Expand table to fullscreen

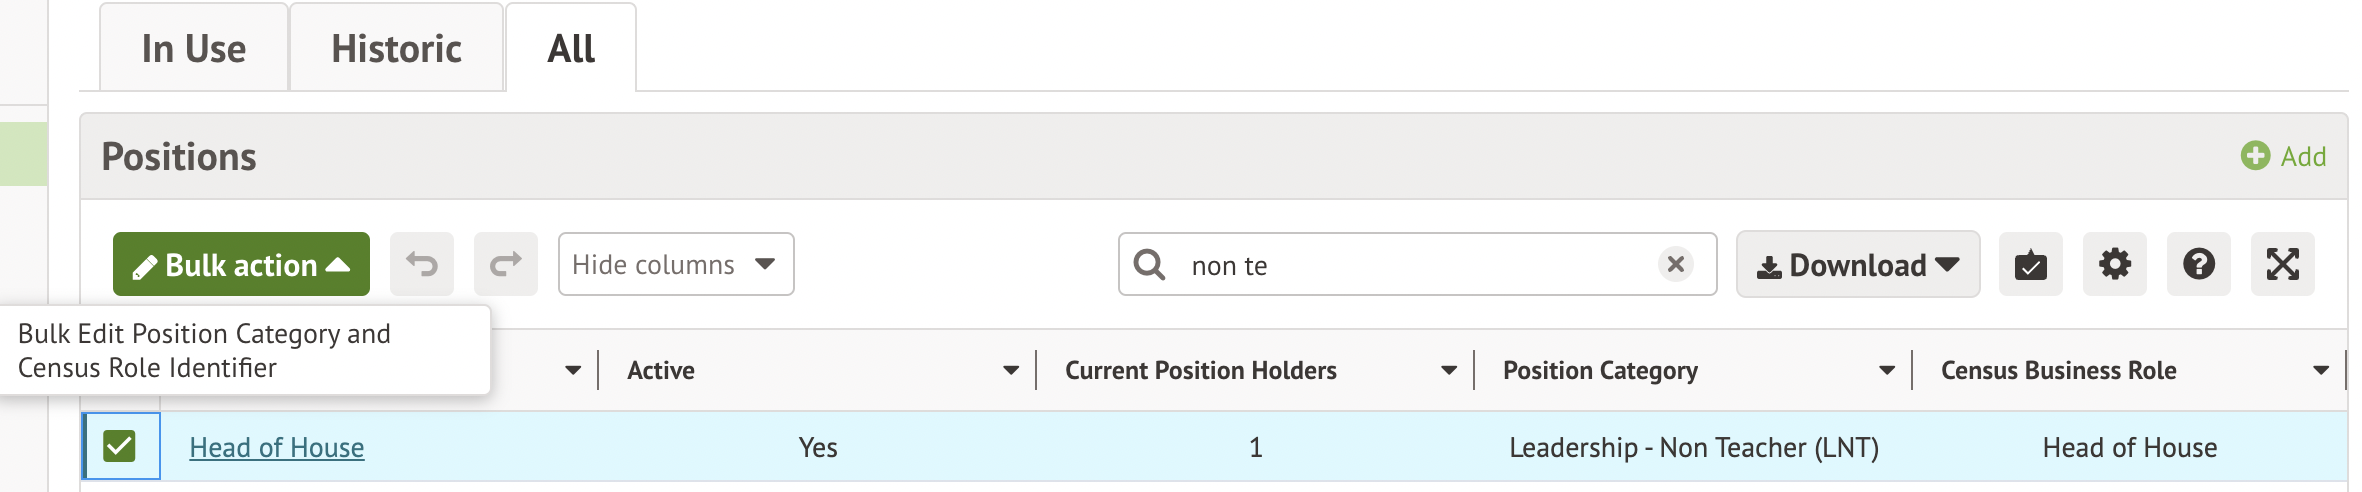pos(2283,264)
